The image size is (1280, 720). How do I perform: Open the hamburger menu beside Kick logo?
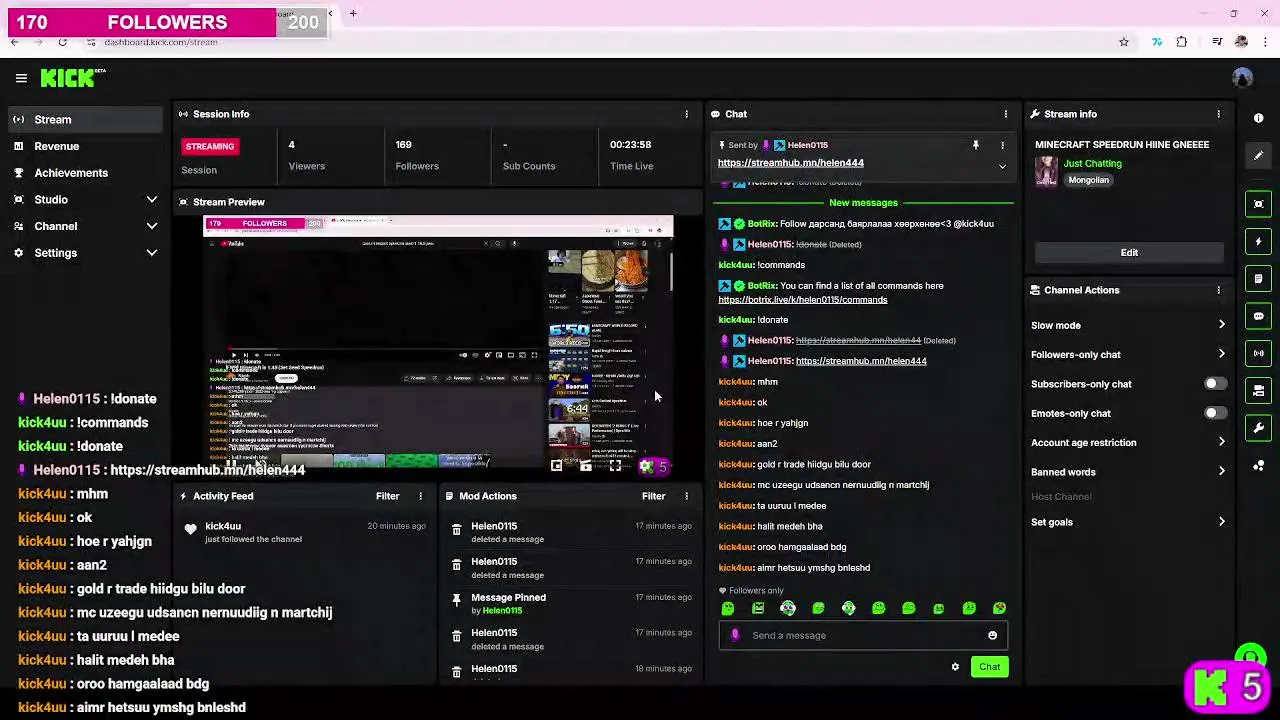pos(21,78)
